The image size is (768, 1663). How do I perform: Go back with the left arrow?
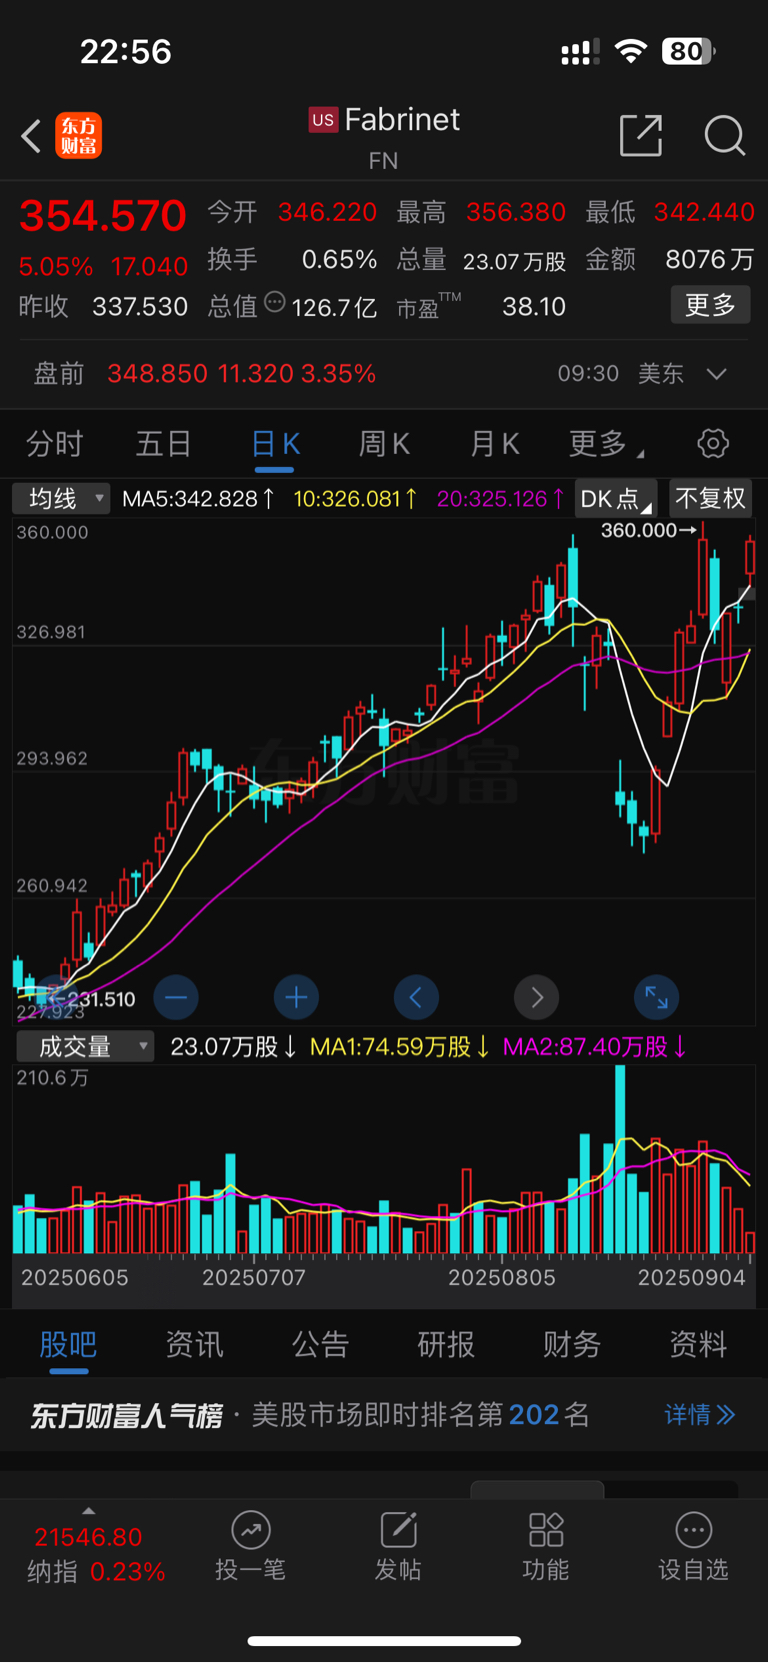click(32, 136)
